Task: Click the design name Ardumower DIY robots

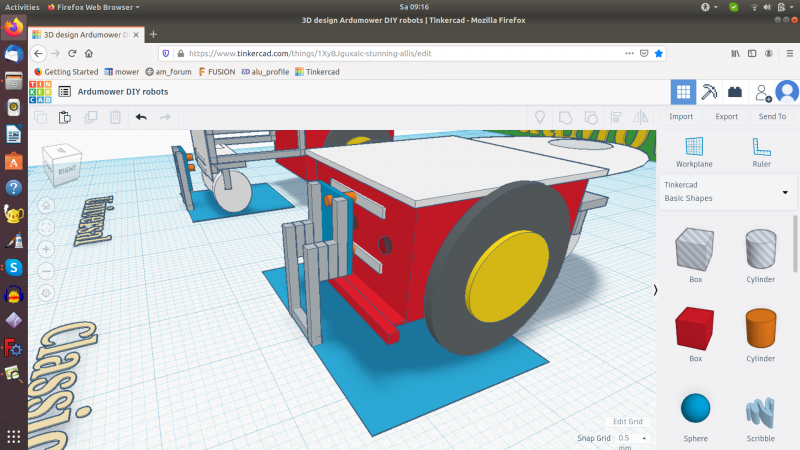Action: [x=123, y=92]
